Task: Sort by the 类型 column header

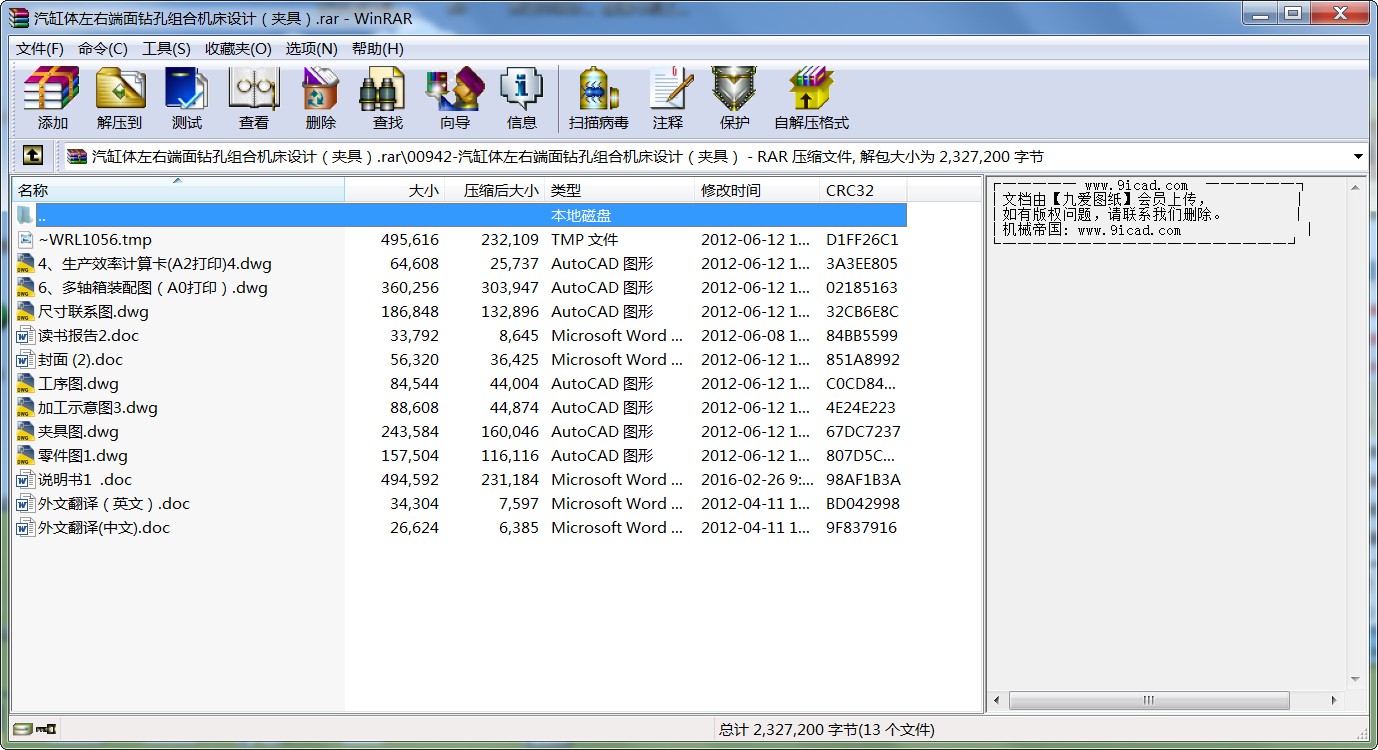Action: click(619, 190)
